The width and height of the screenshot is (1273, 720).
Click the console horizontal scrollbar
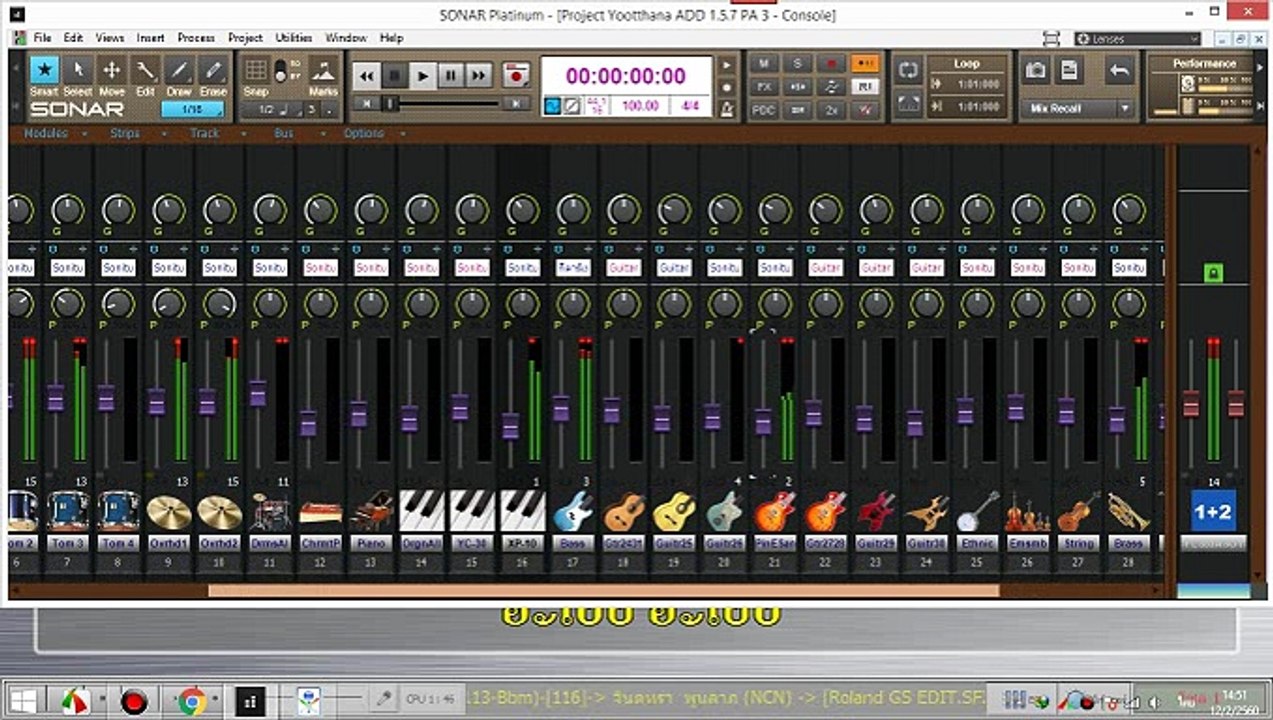(603, 590)
